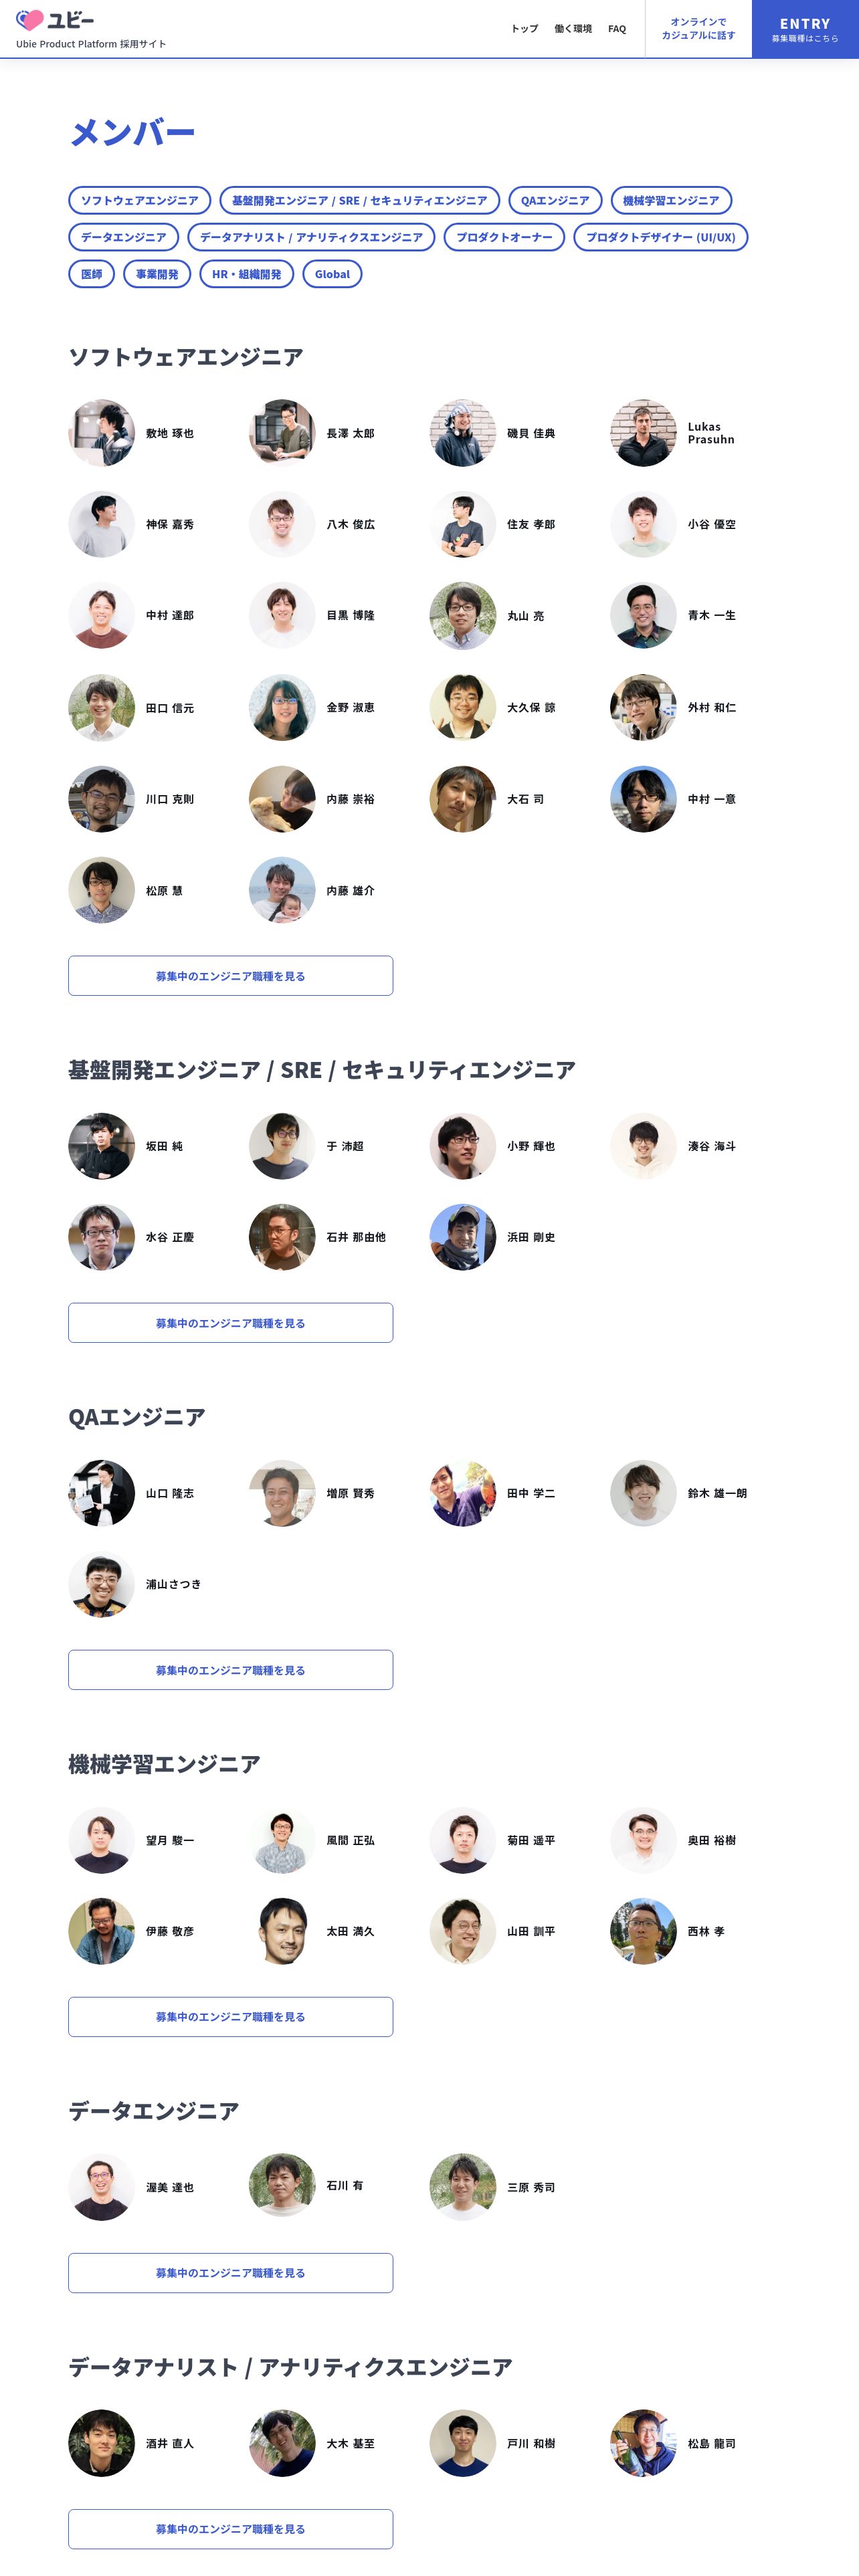Click 内藤 崇裕's photo with the dog

[282, 799]
